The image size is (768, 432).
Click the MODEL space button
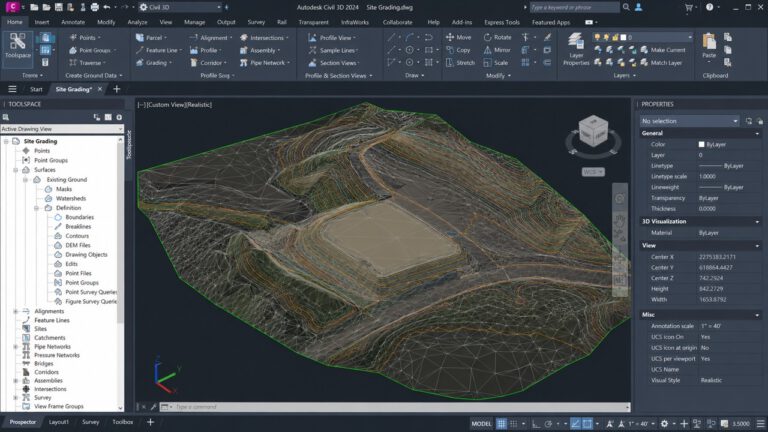pyautogui.click(x=481, y=424)
